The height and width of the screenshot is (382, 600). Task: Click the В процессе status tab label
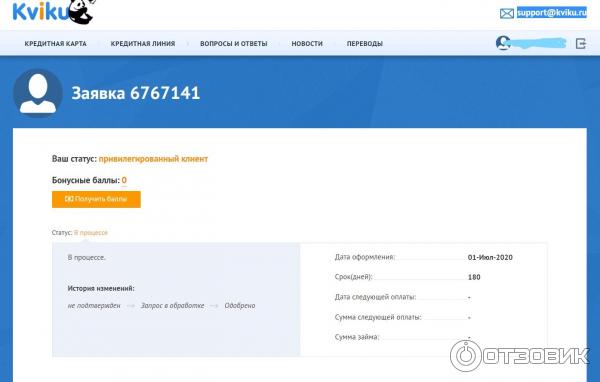[x=91, y=232]
